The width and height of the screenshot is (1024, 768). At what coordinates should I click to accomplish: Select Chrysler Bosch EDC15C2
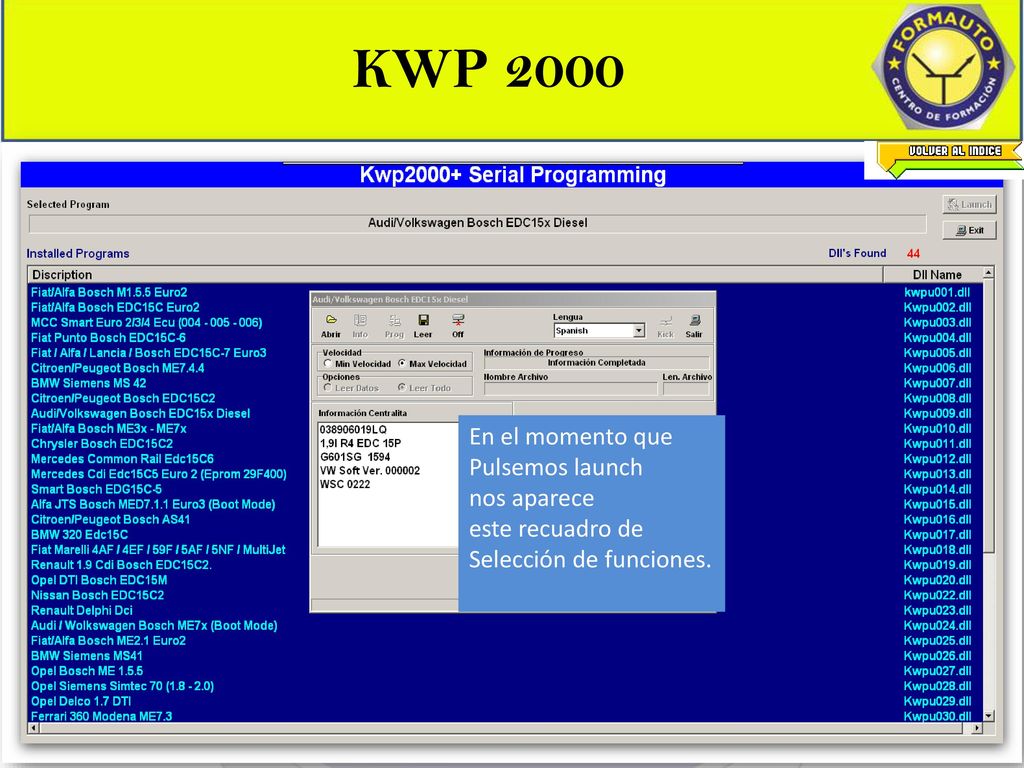click(x=102, y=443)
